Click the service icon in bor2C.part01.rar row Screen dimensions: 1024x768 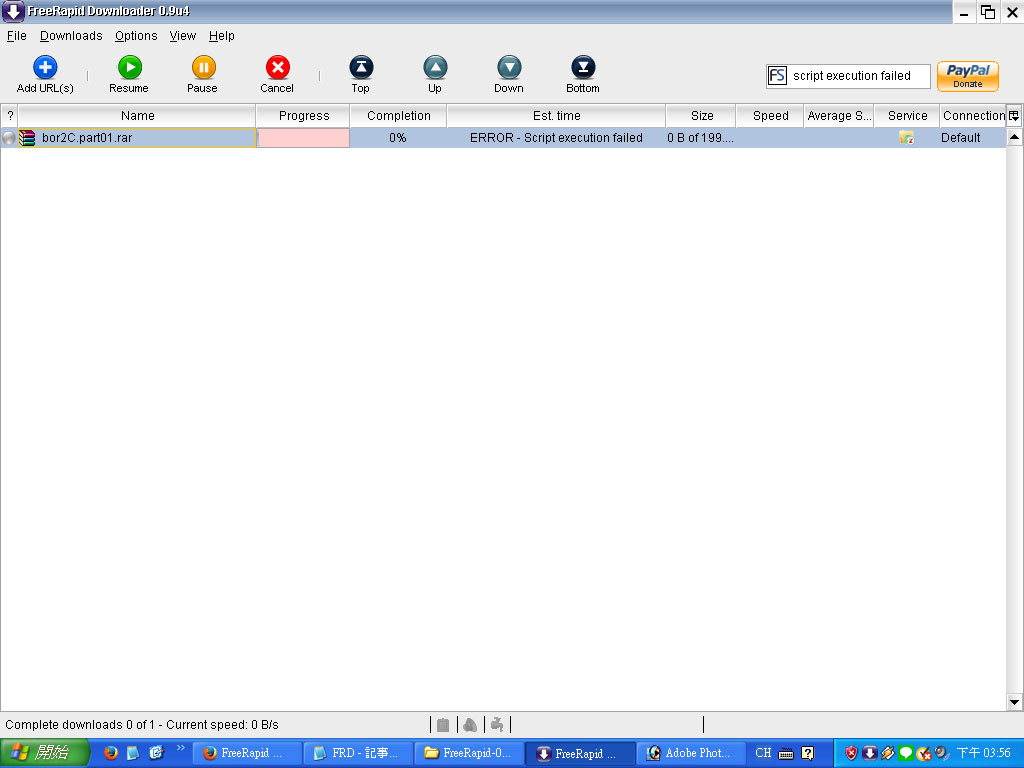click(x=906, y=138)
